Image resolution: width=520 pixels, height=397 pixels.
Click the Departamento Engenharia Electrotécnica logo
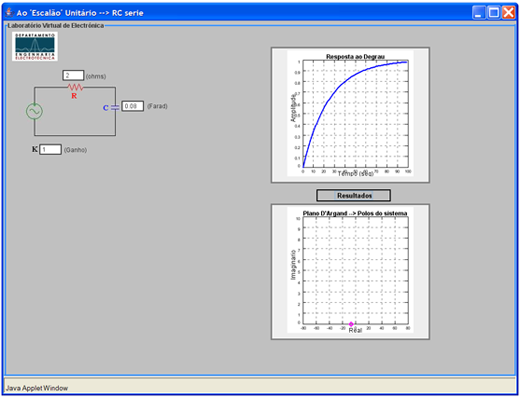tap(35, 46)
